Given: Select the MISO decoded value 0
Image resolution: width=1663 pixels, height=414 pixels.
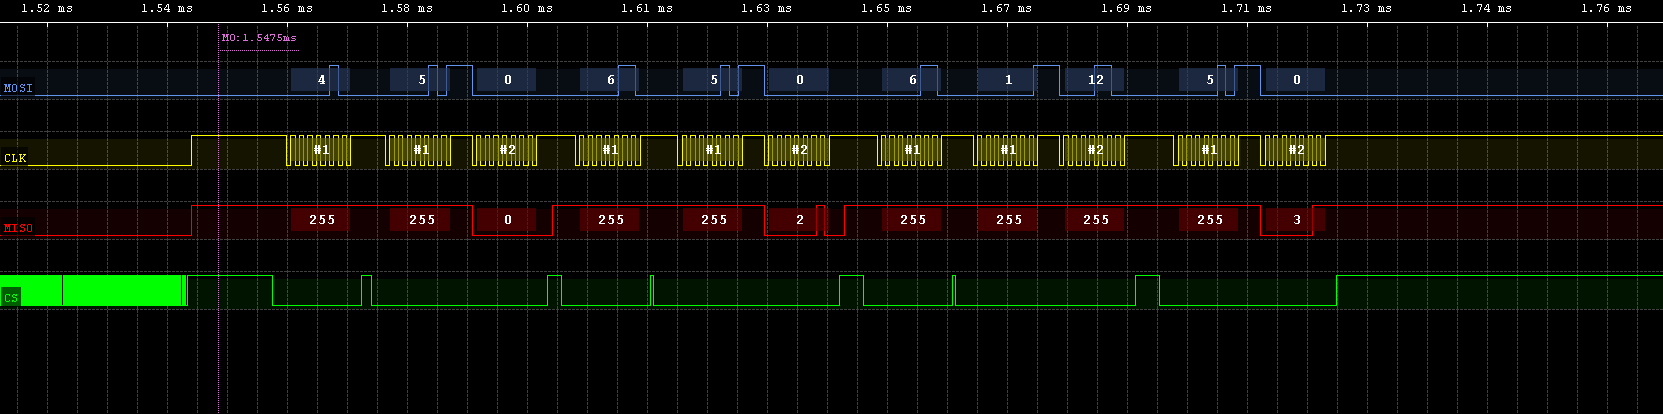Looking at the screenshot, I should point(507,220).
